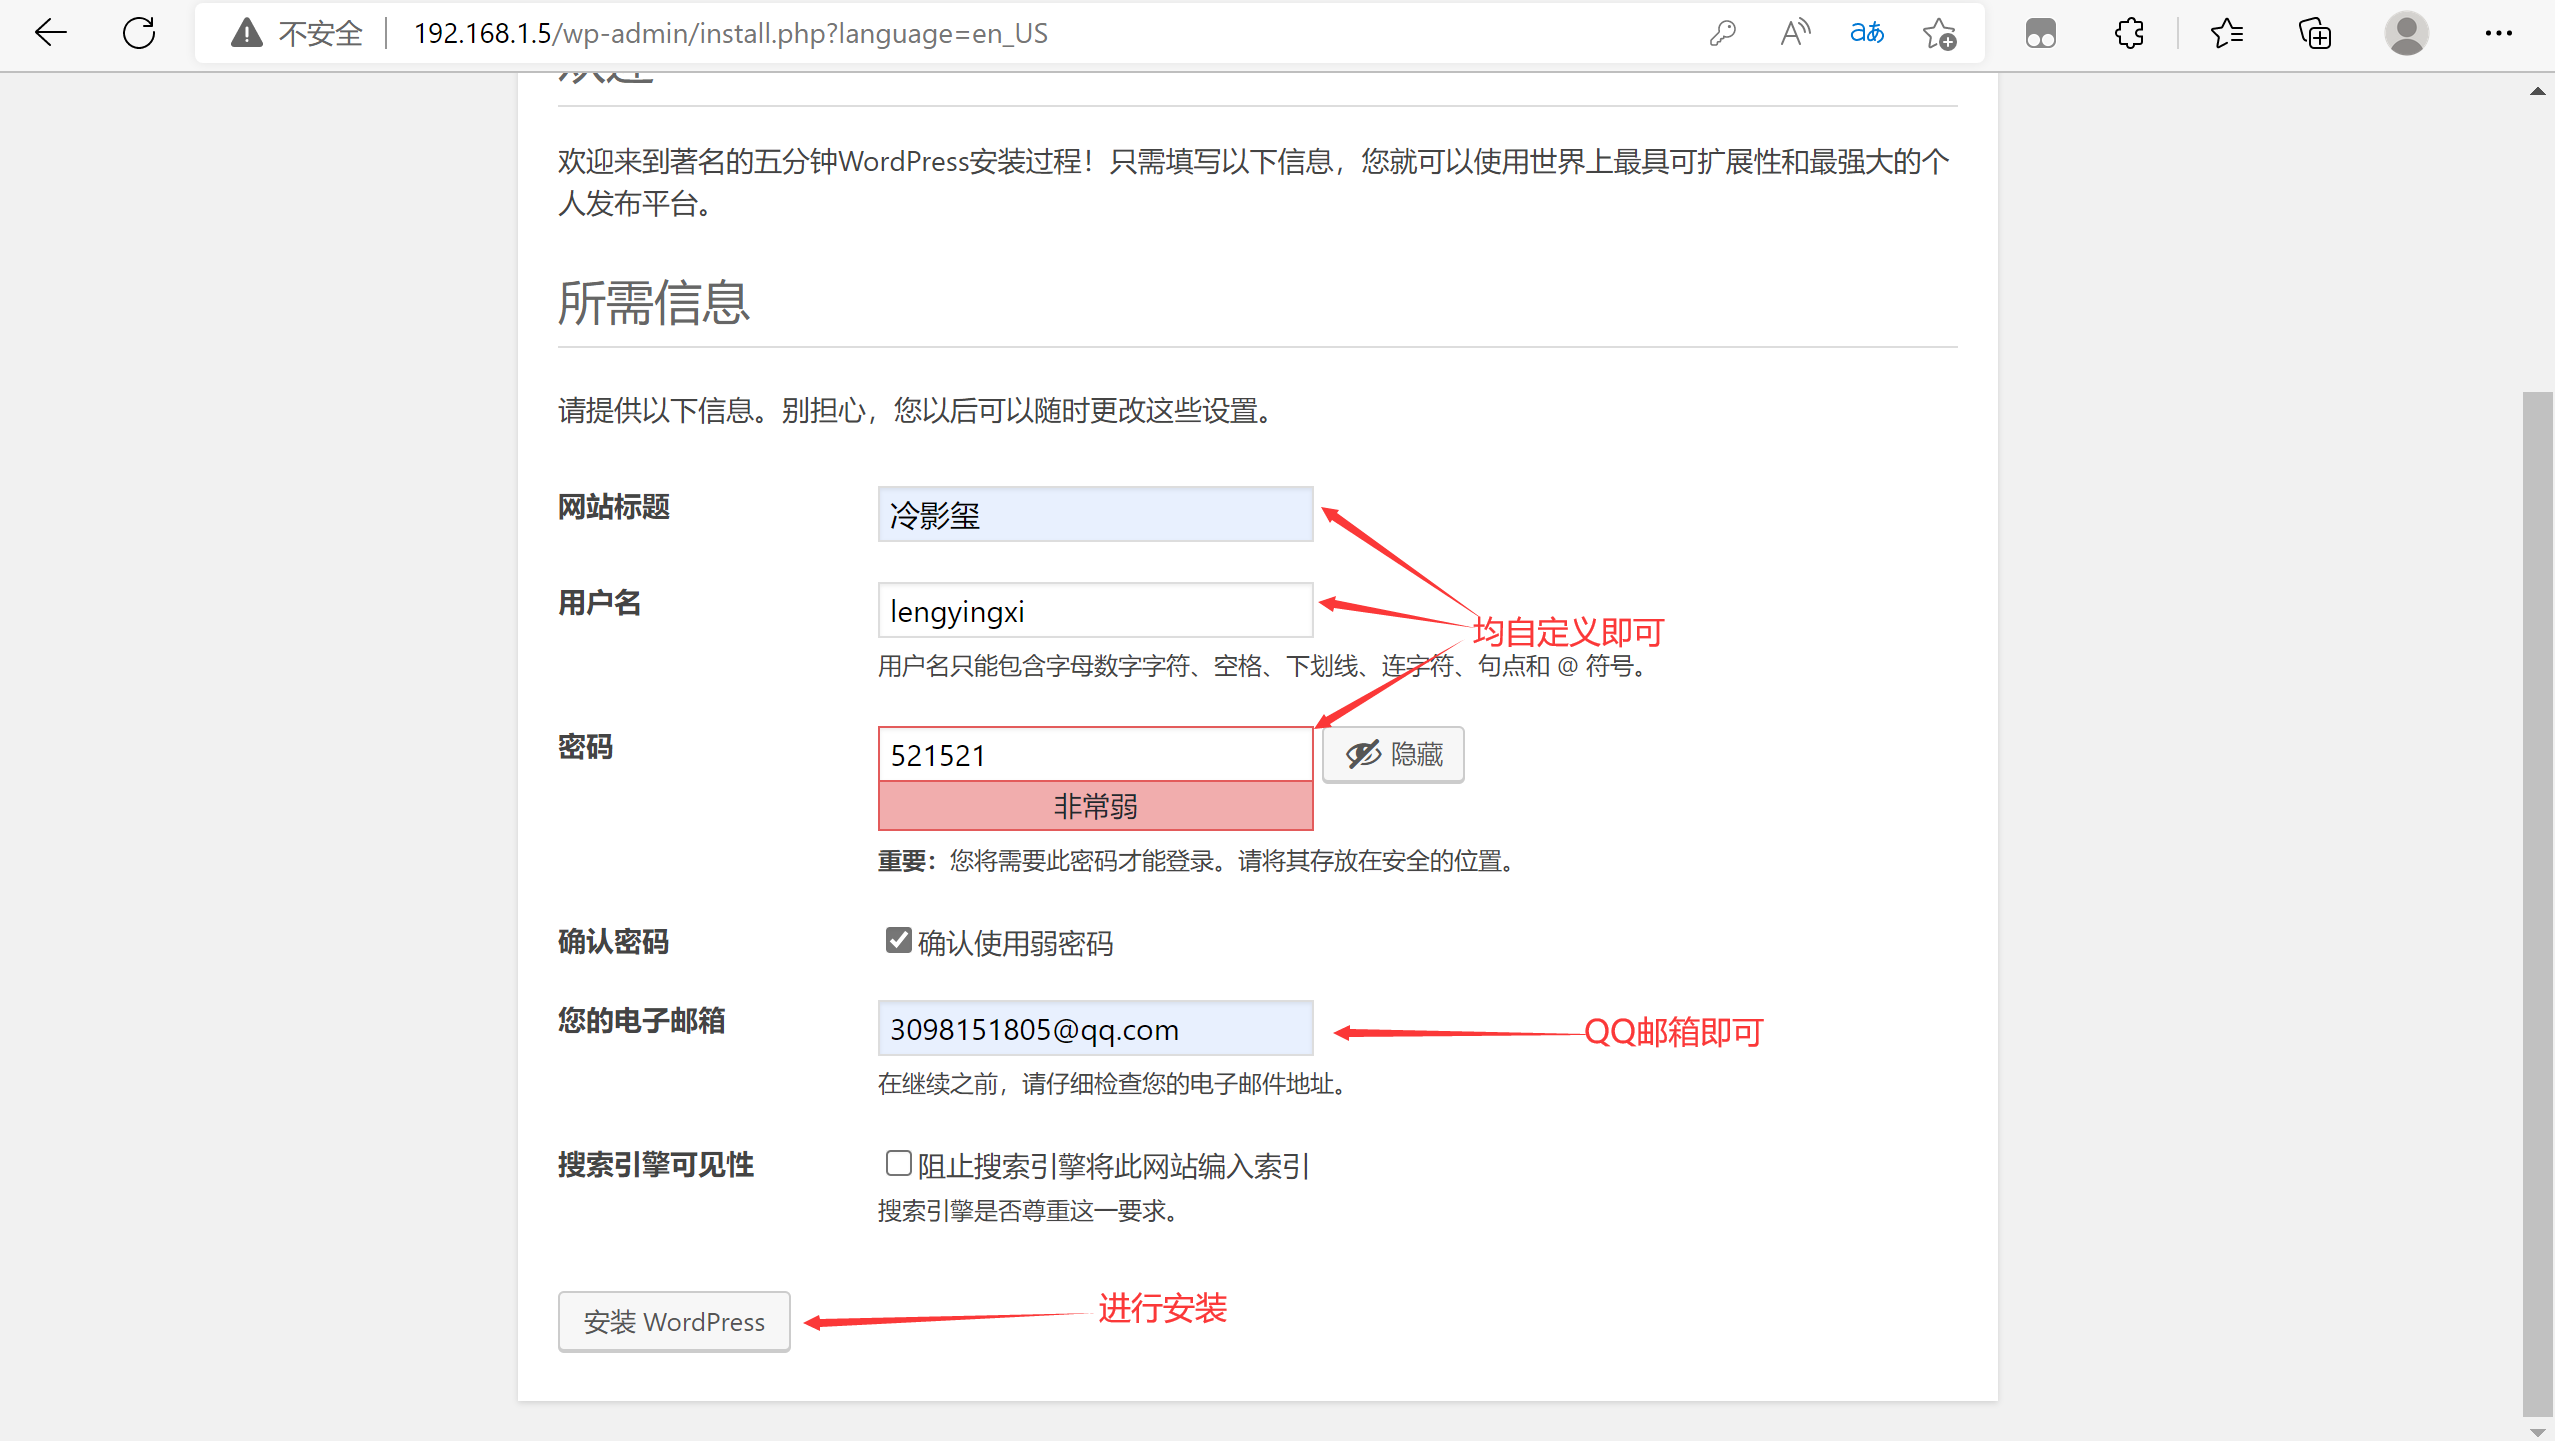Focus the 网站标题 input field
Image resolution: width=2555 pixels, height=1441 pixels.
(x=1095, y=514)
